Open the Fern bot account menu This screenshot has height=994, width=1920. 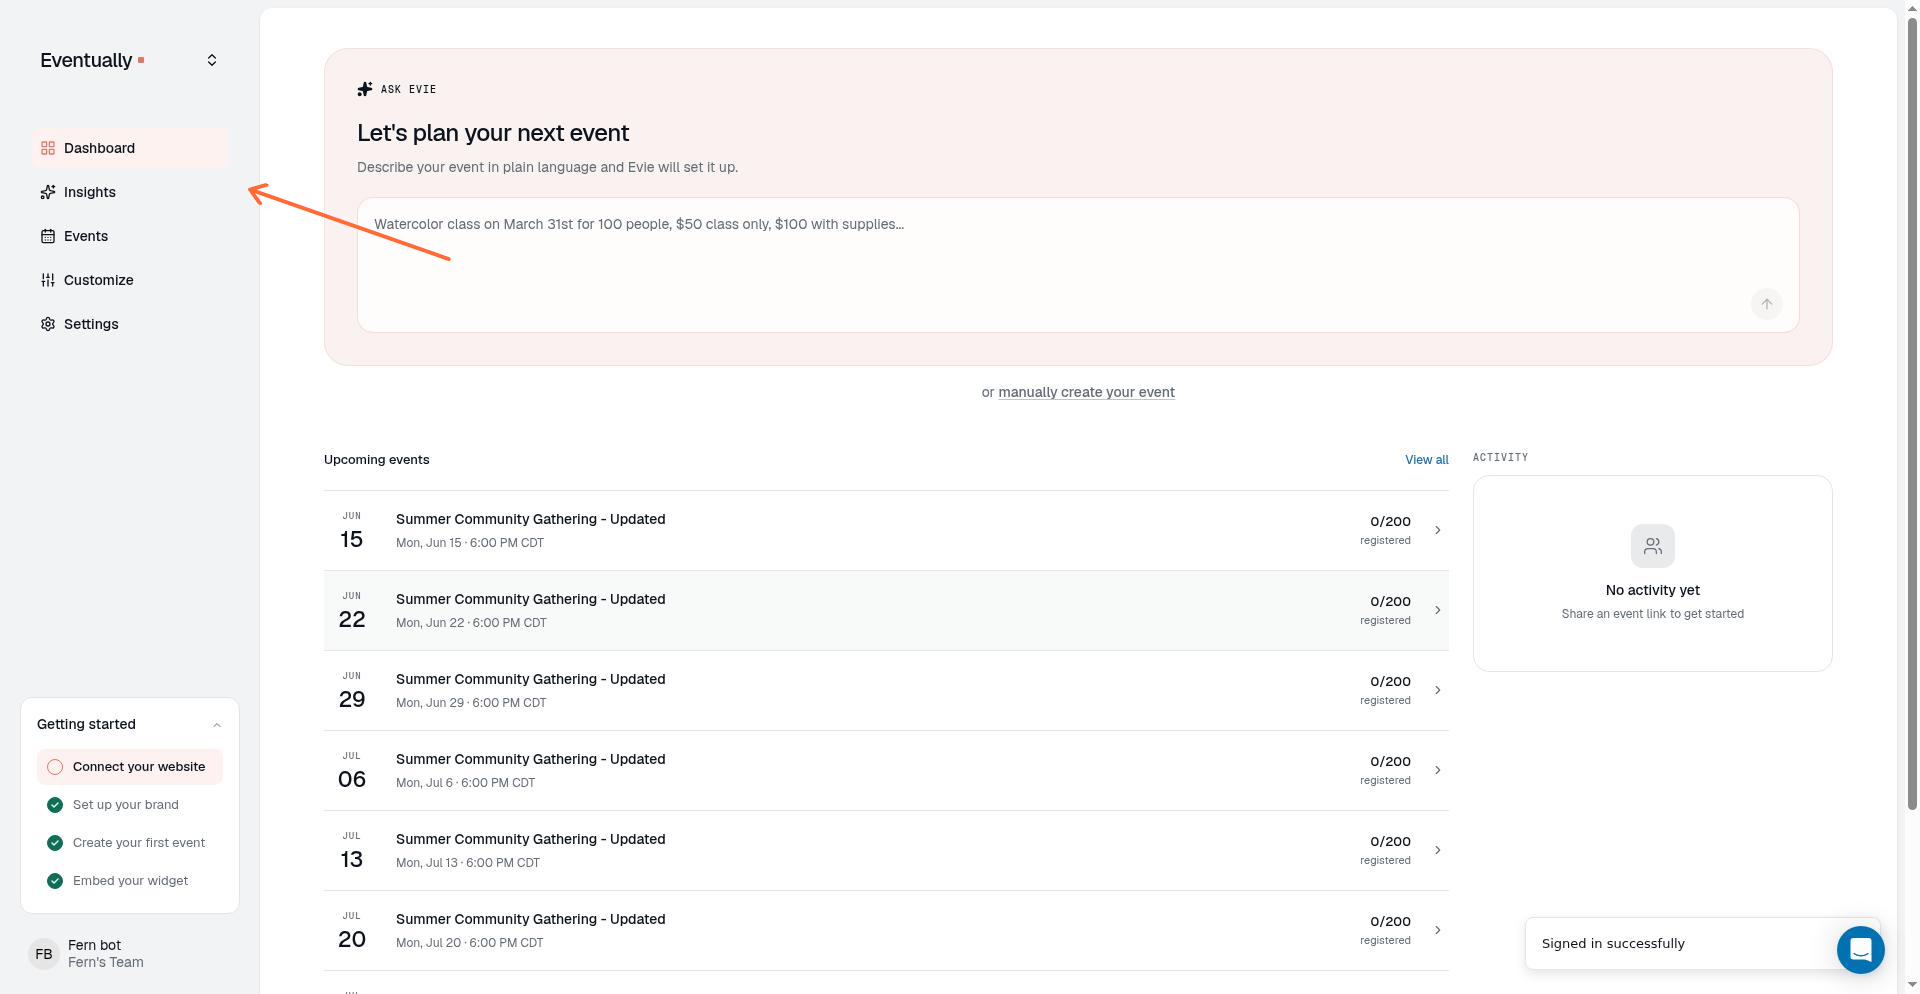coord(130,954)
